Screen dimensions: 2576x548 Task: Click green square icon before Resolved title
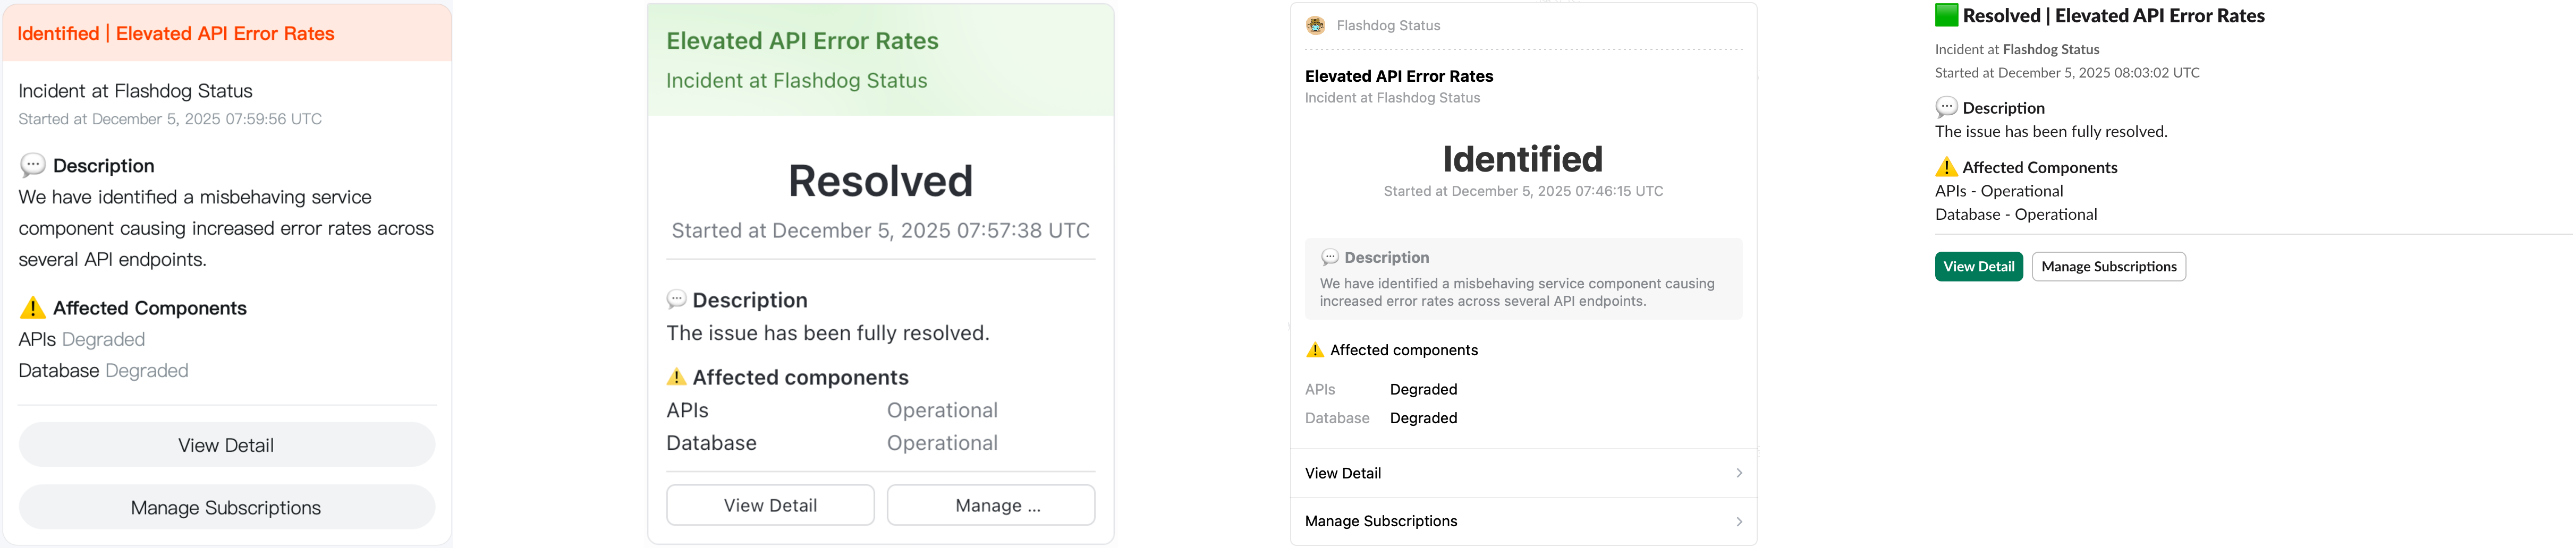click(x=1946, y=16)
